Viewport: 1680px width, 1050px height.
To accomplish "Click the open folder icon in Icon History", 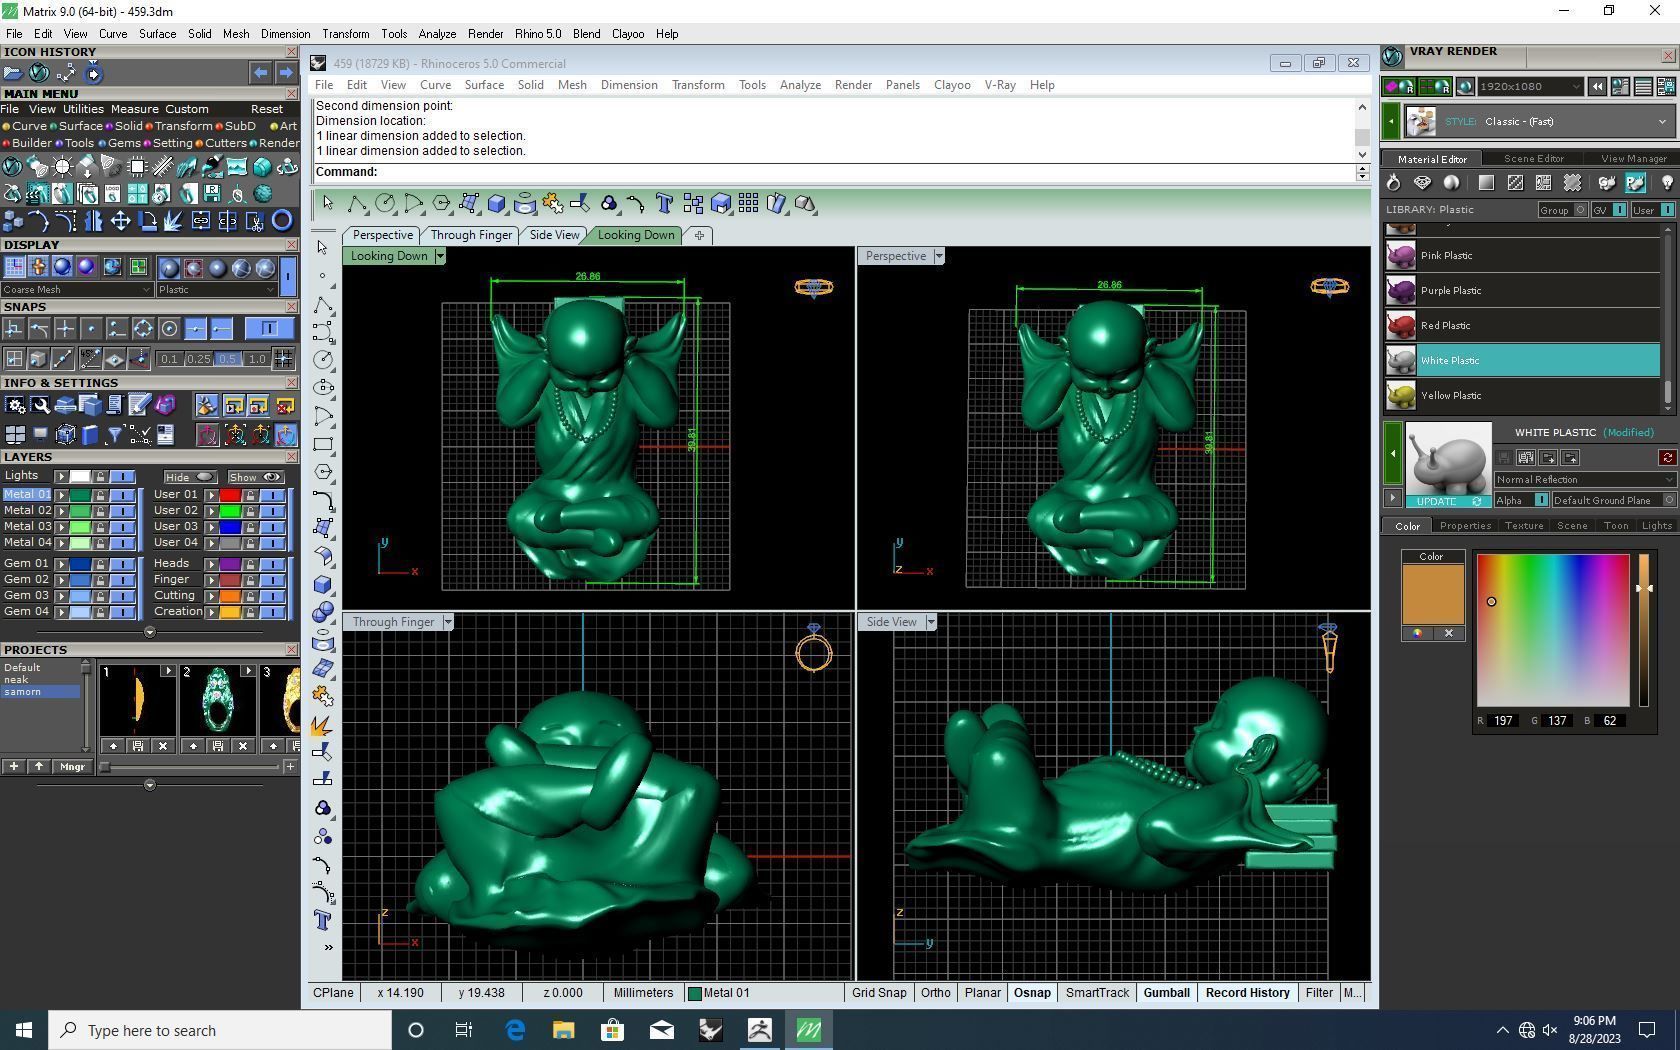I will [x=13, y=73].
